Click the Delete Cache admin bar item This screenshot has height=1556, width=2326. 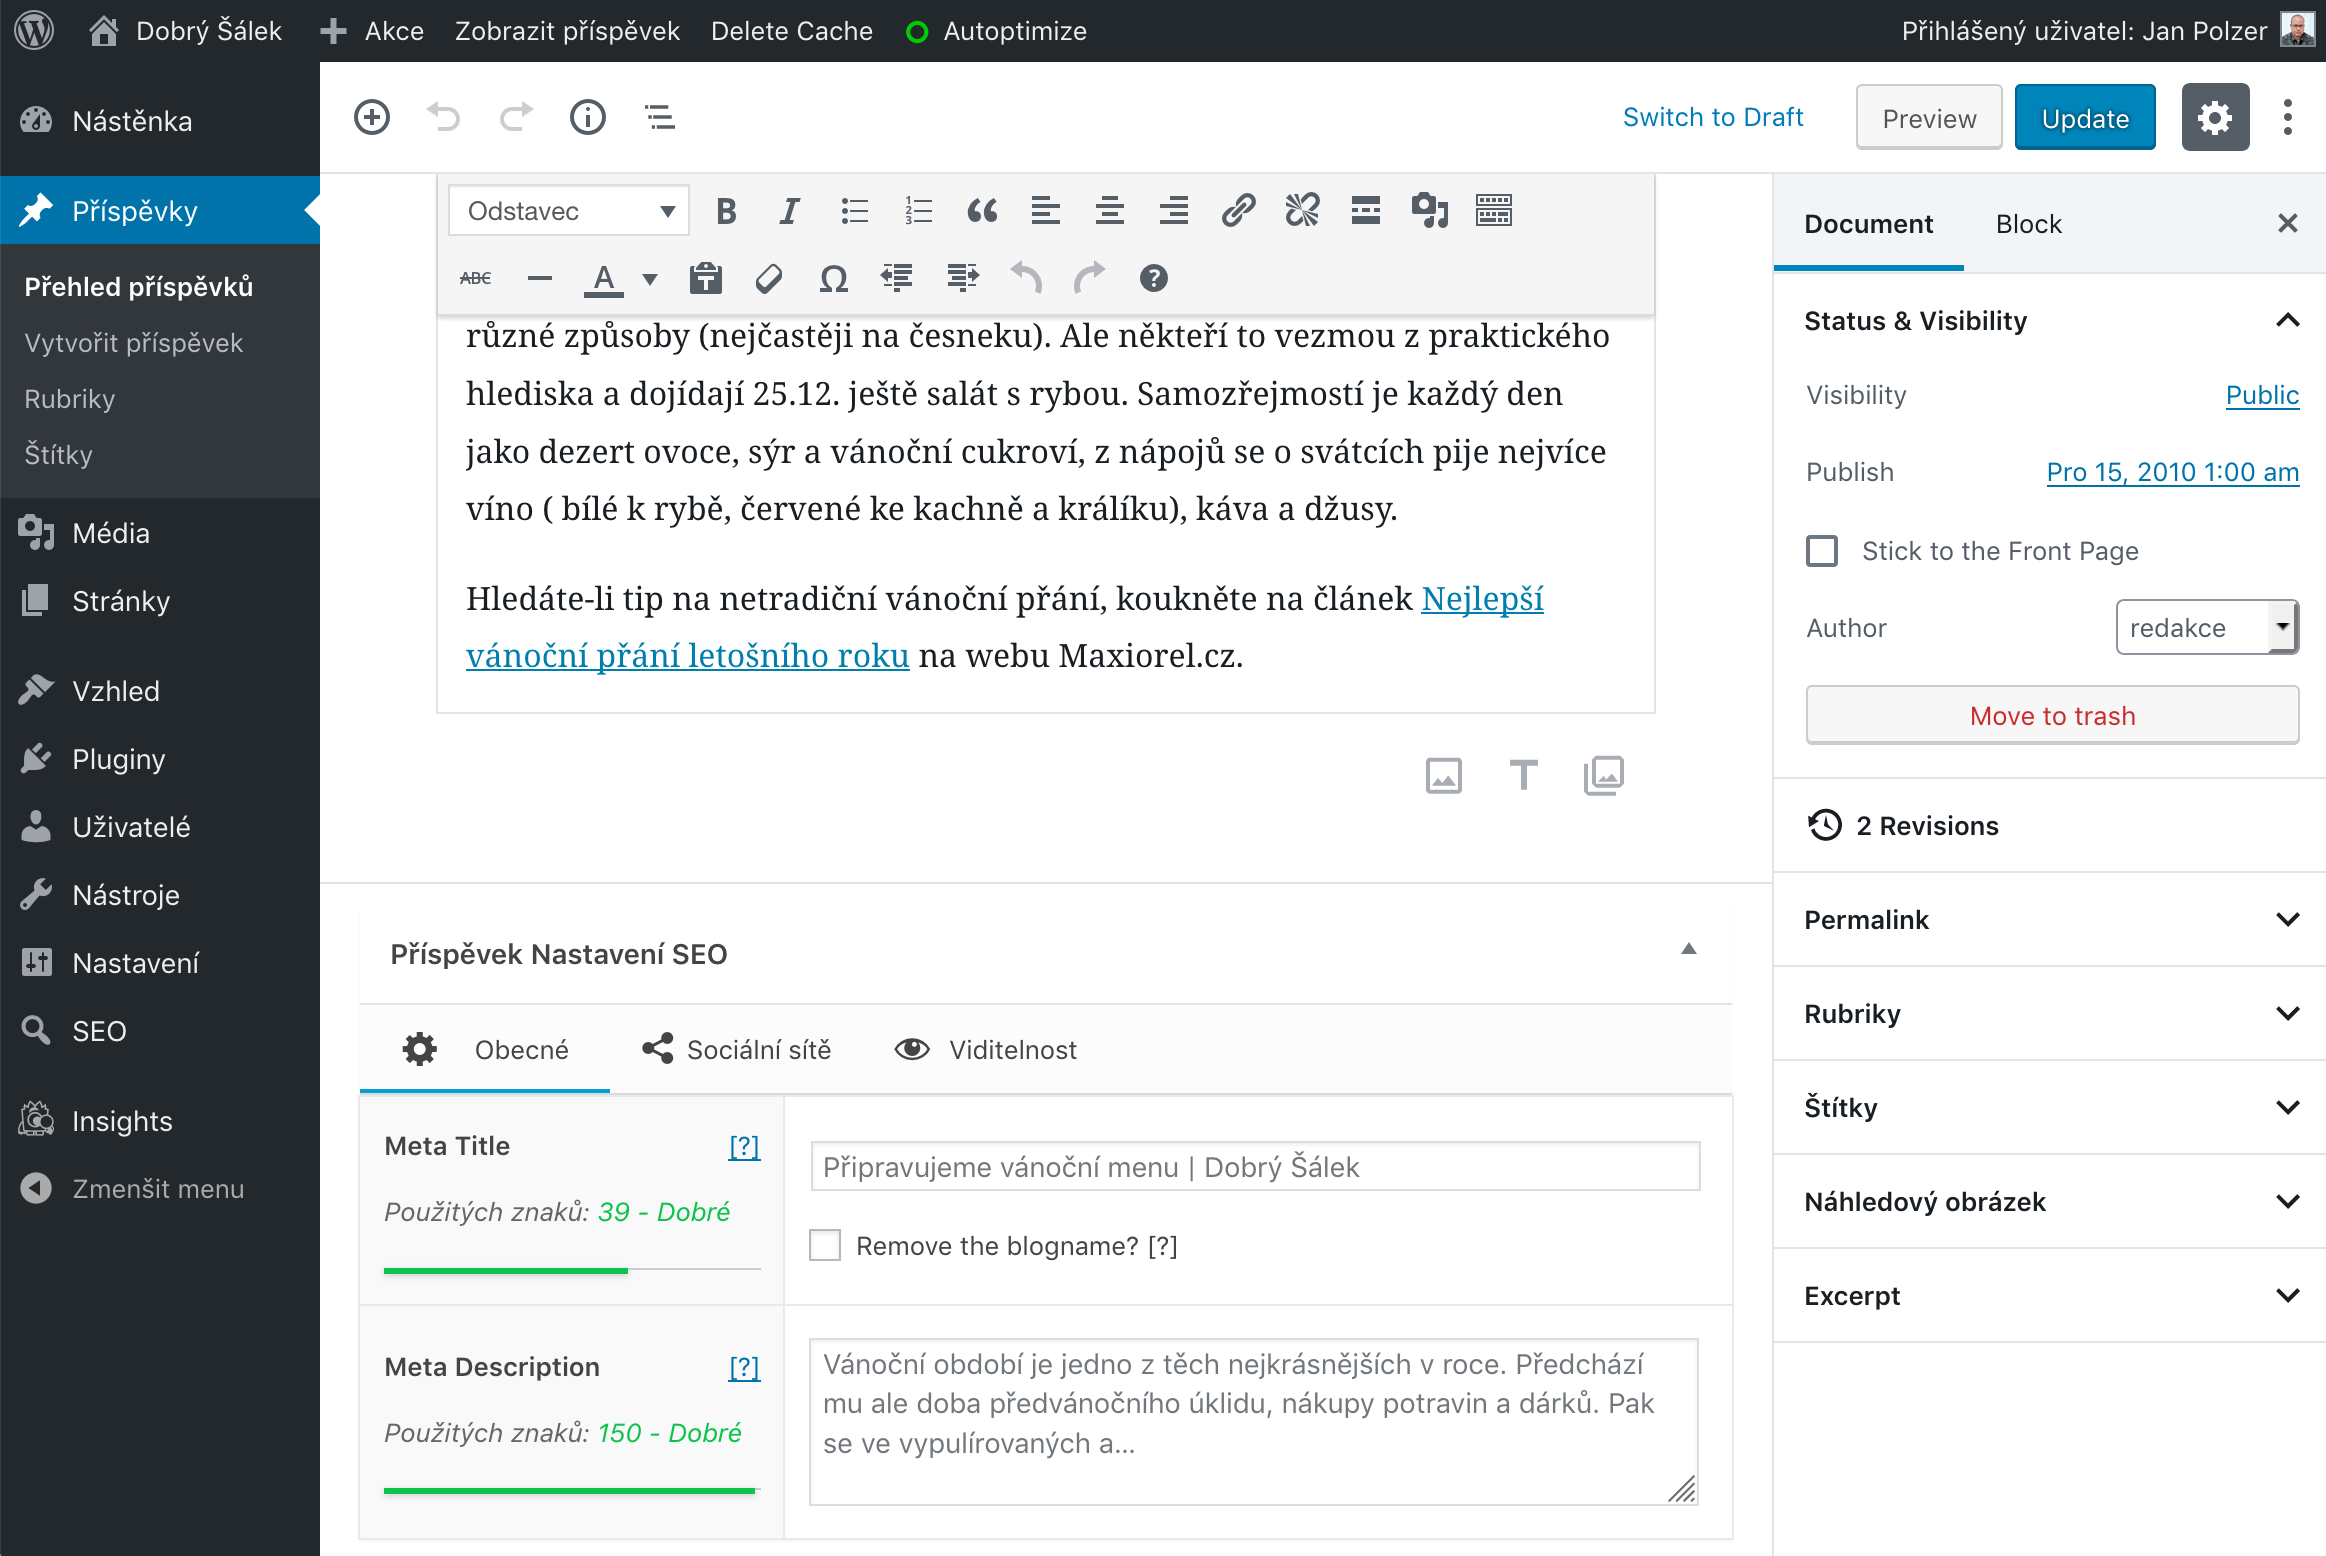point(791,31)
